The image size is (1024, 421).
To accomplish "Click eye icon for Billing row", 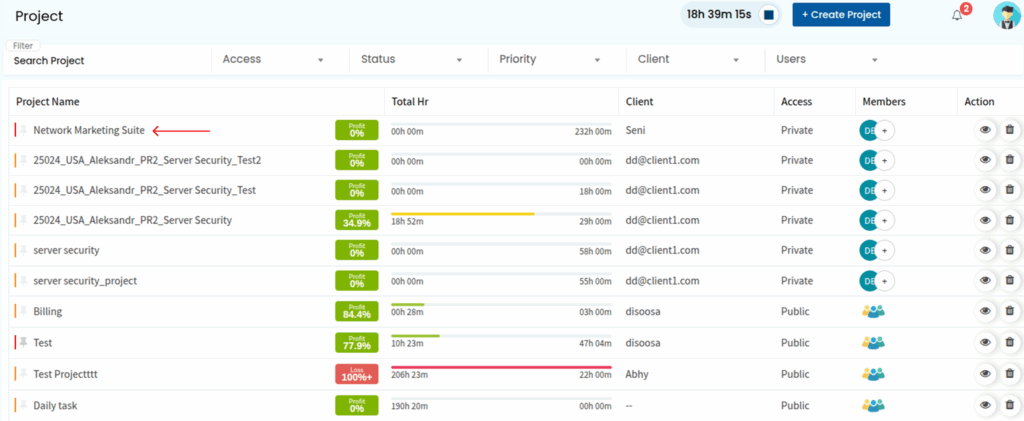I will [x=985, y=312].
